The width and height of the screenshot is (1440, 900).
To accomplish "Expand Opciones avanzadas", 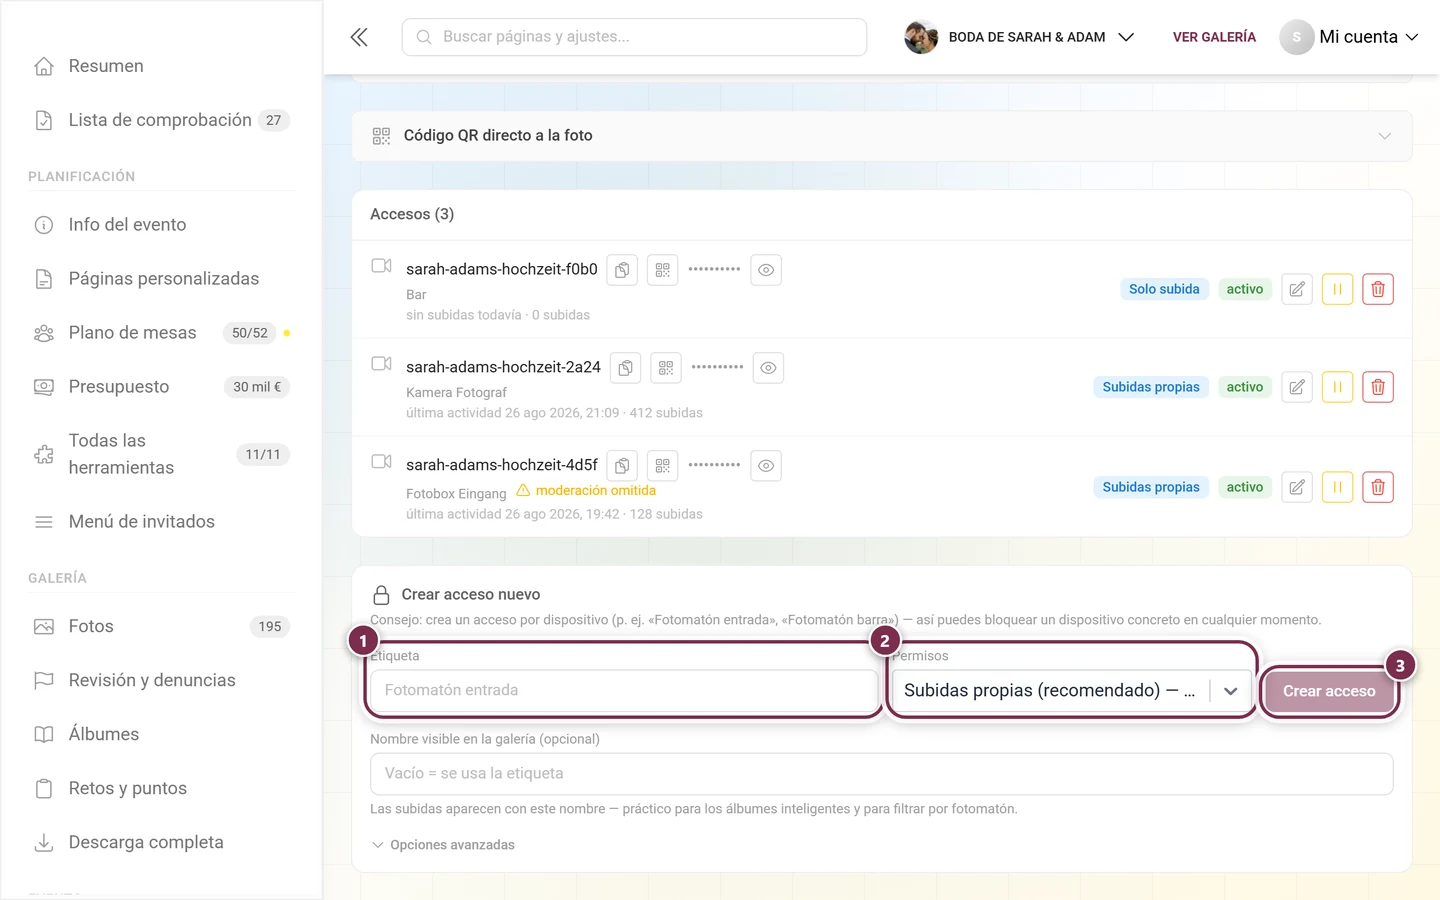I will (x=443, y=845).
